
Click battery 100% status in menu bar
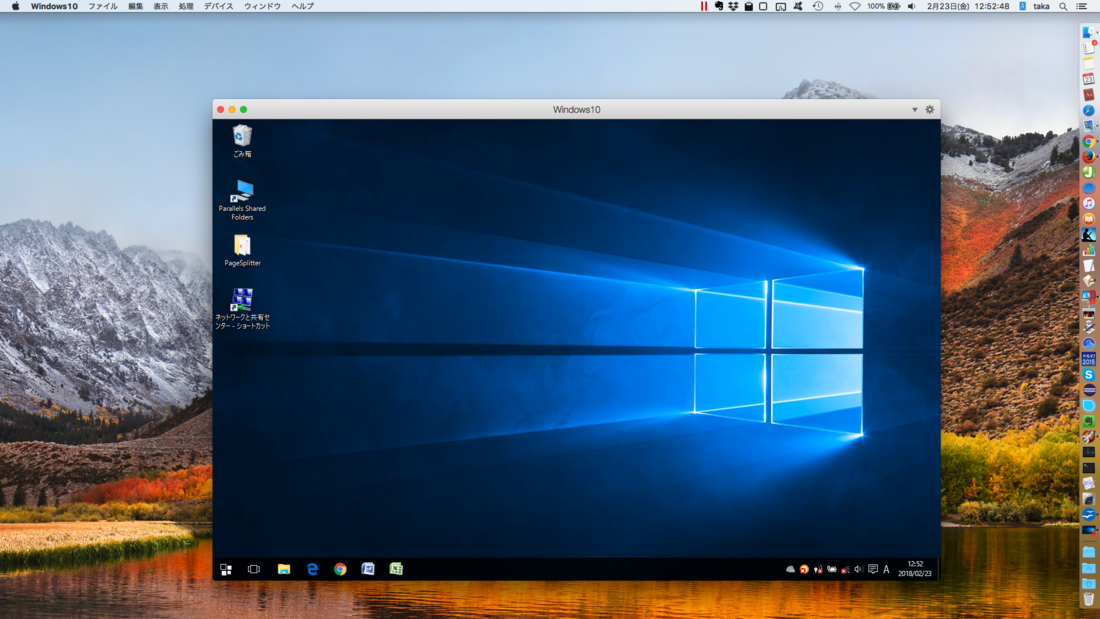coord(883,6)
